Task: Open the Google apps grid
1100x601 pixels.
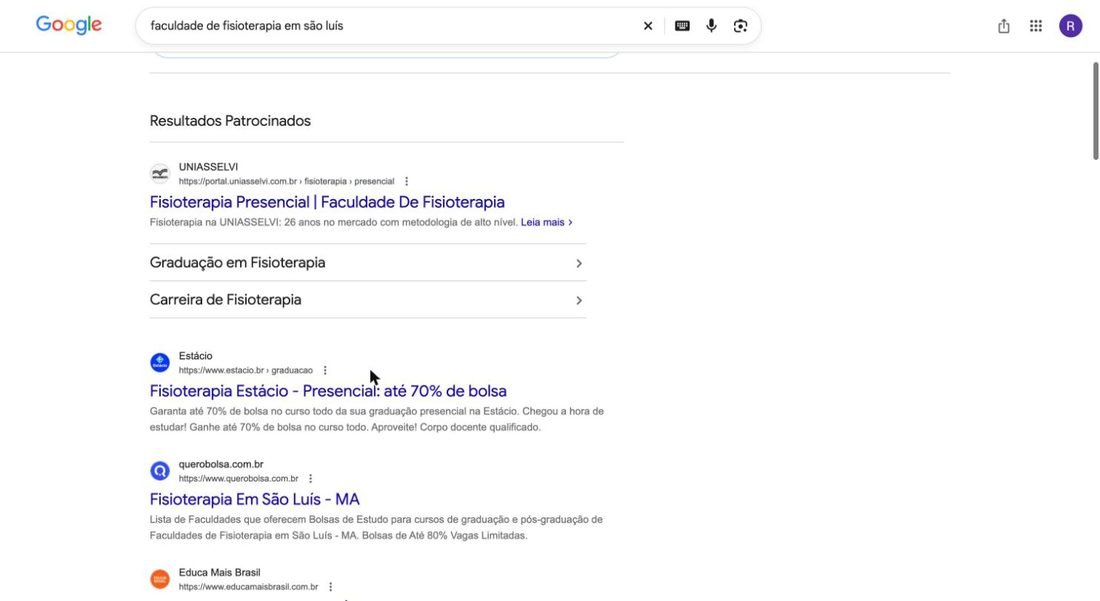Action: (x=1035, y=26)
